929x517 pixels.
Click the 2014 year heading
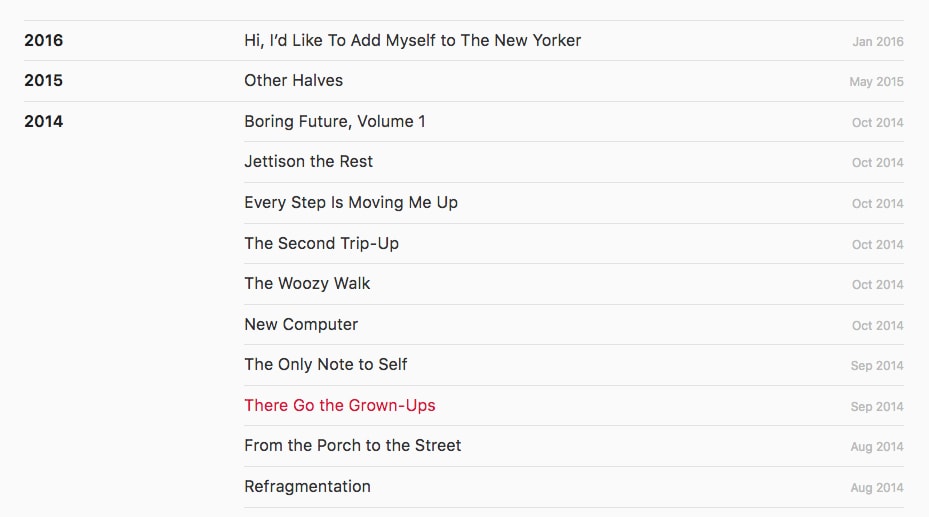click(x=43, y=122)
